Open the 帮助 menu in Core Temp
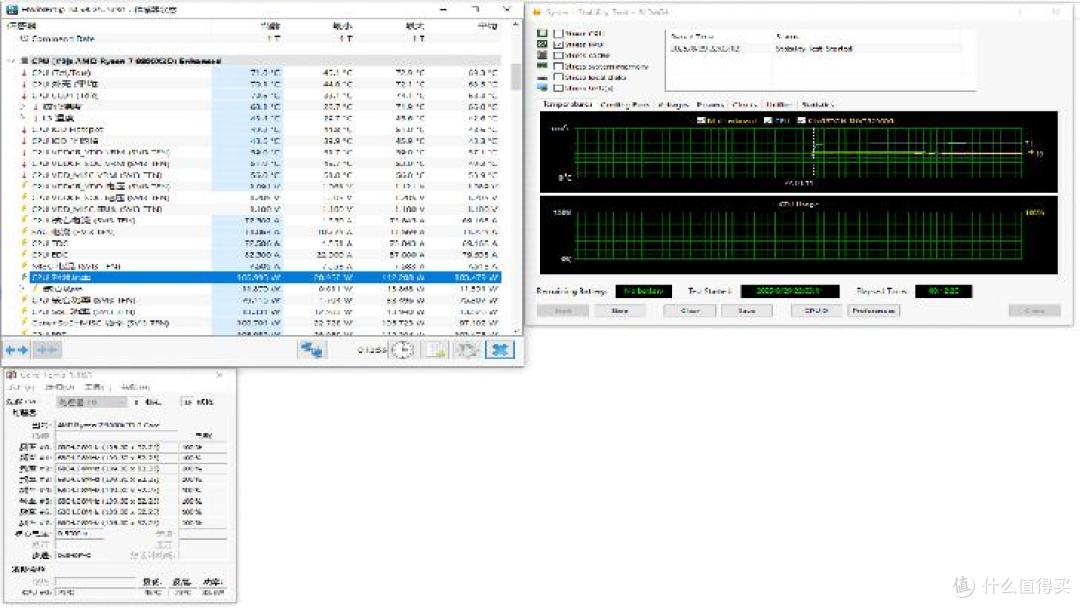 click(x=135, y=387)
